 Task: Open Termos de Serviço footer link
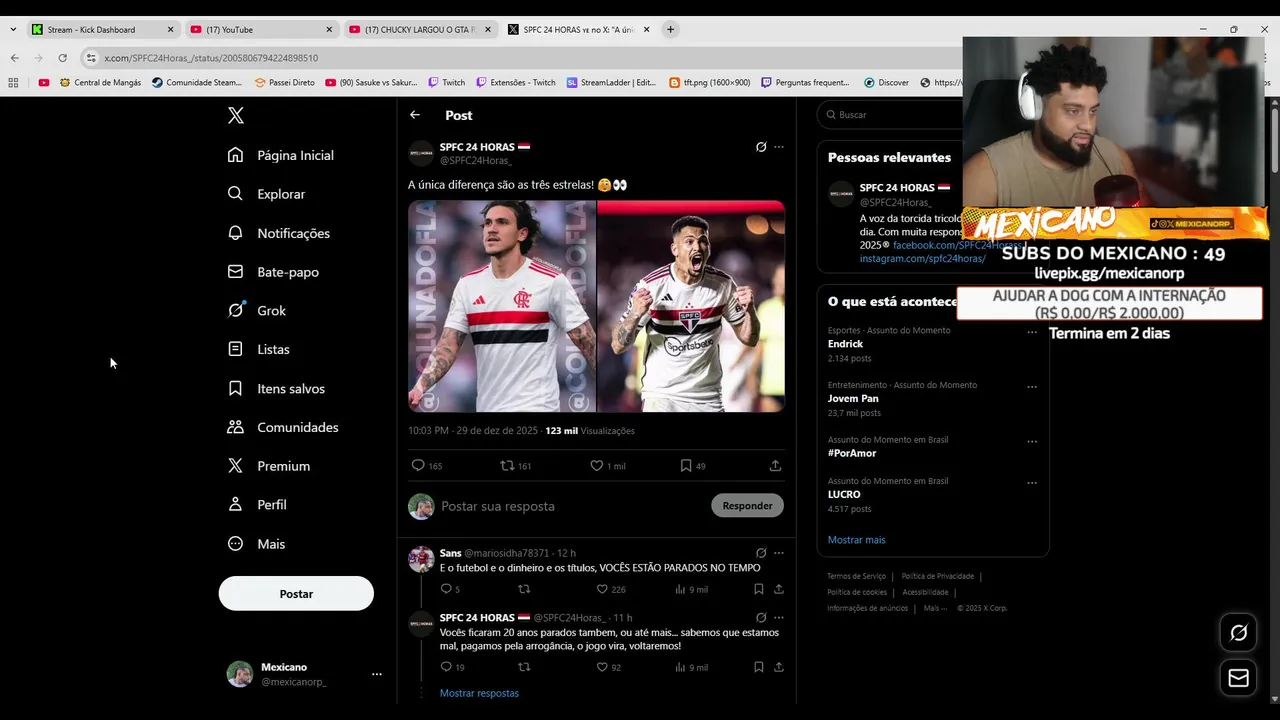pyautogui.click(x=856, y=576)
